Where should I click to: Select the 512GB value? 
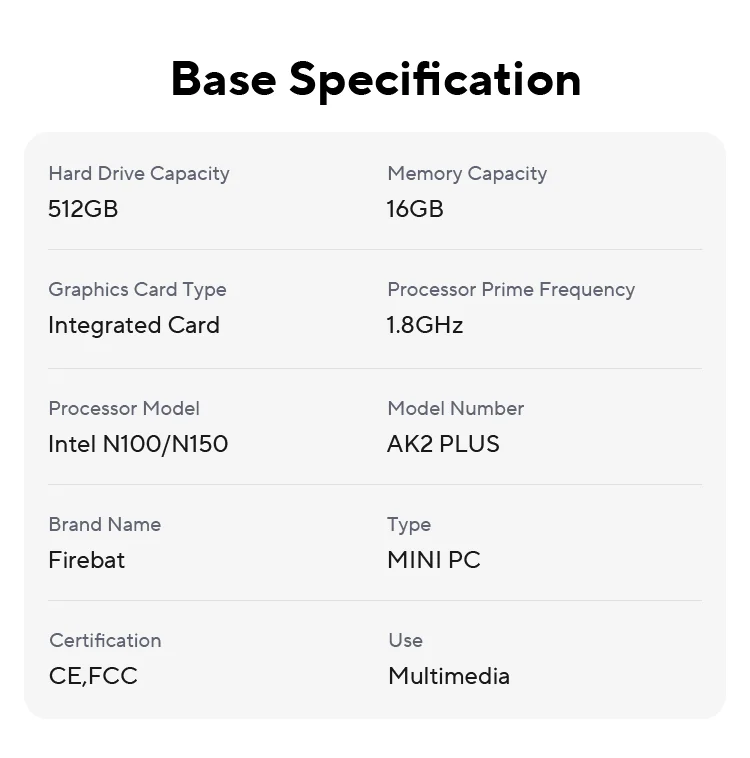(x=83, y=209)
